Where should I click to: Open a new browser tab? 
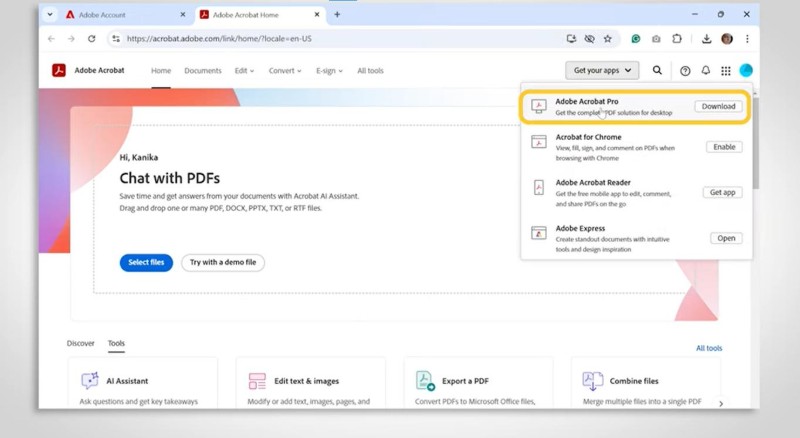[337, 15]
